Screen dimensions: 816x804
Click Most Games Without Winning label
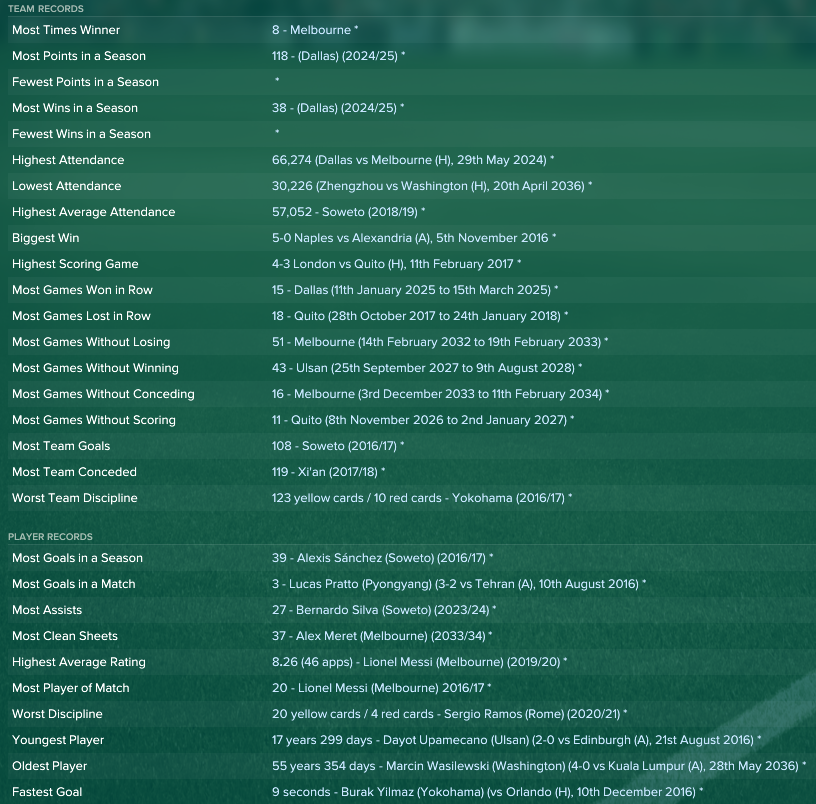coord(95,368)
